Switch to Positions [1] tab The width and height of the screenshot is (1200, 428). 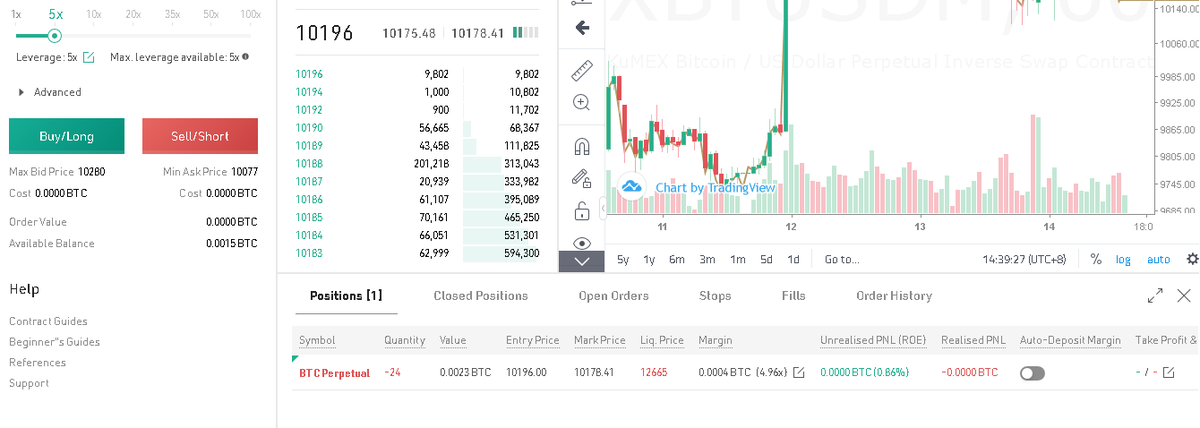coord(346,296)
